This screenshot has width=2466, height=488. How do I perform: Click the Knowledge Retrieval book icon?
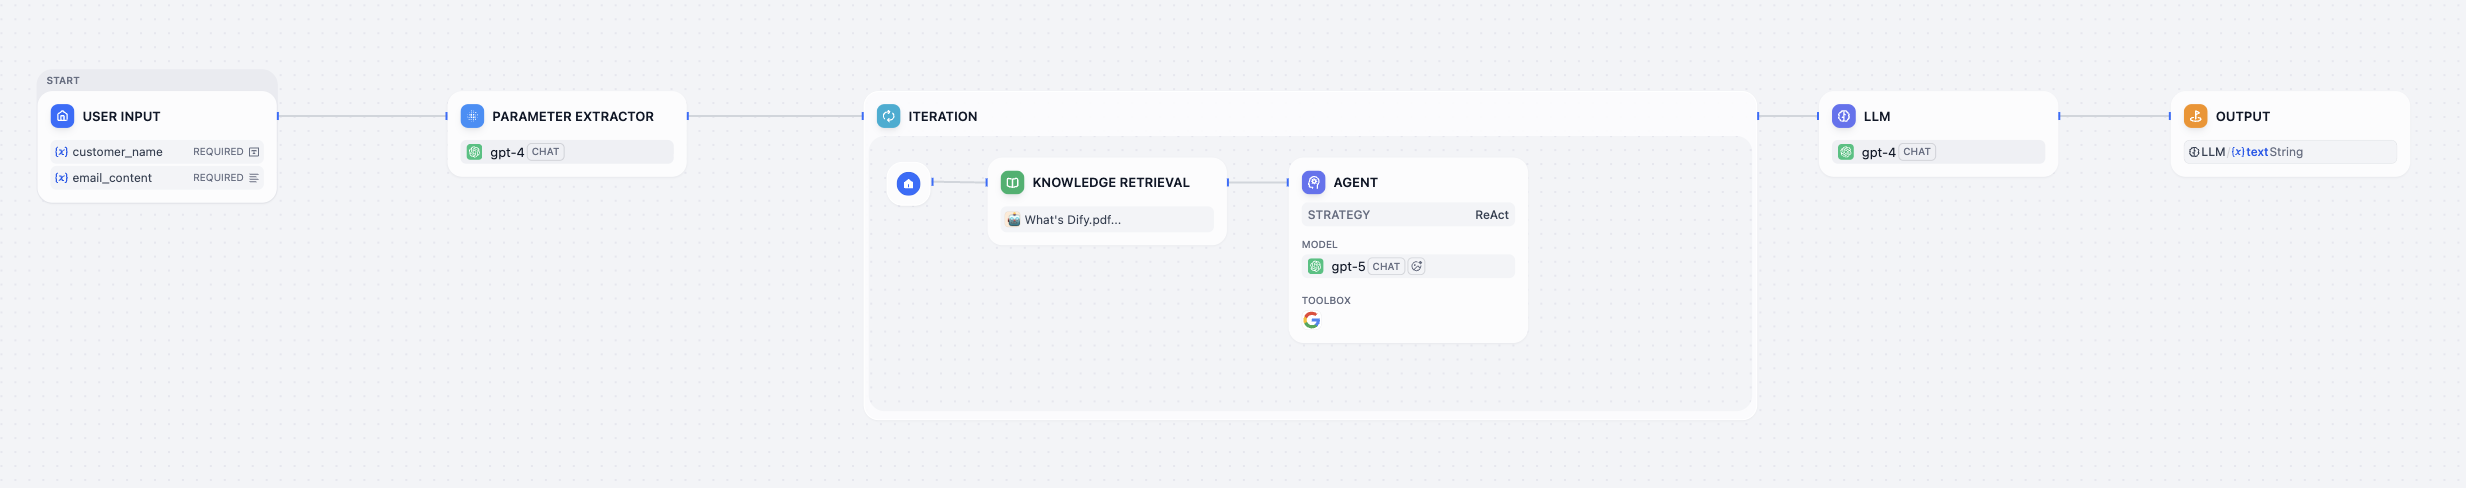pyautogui.click(x=1012, y=182)
